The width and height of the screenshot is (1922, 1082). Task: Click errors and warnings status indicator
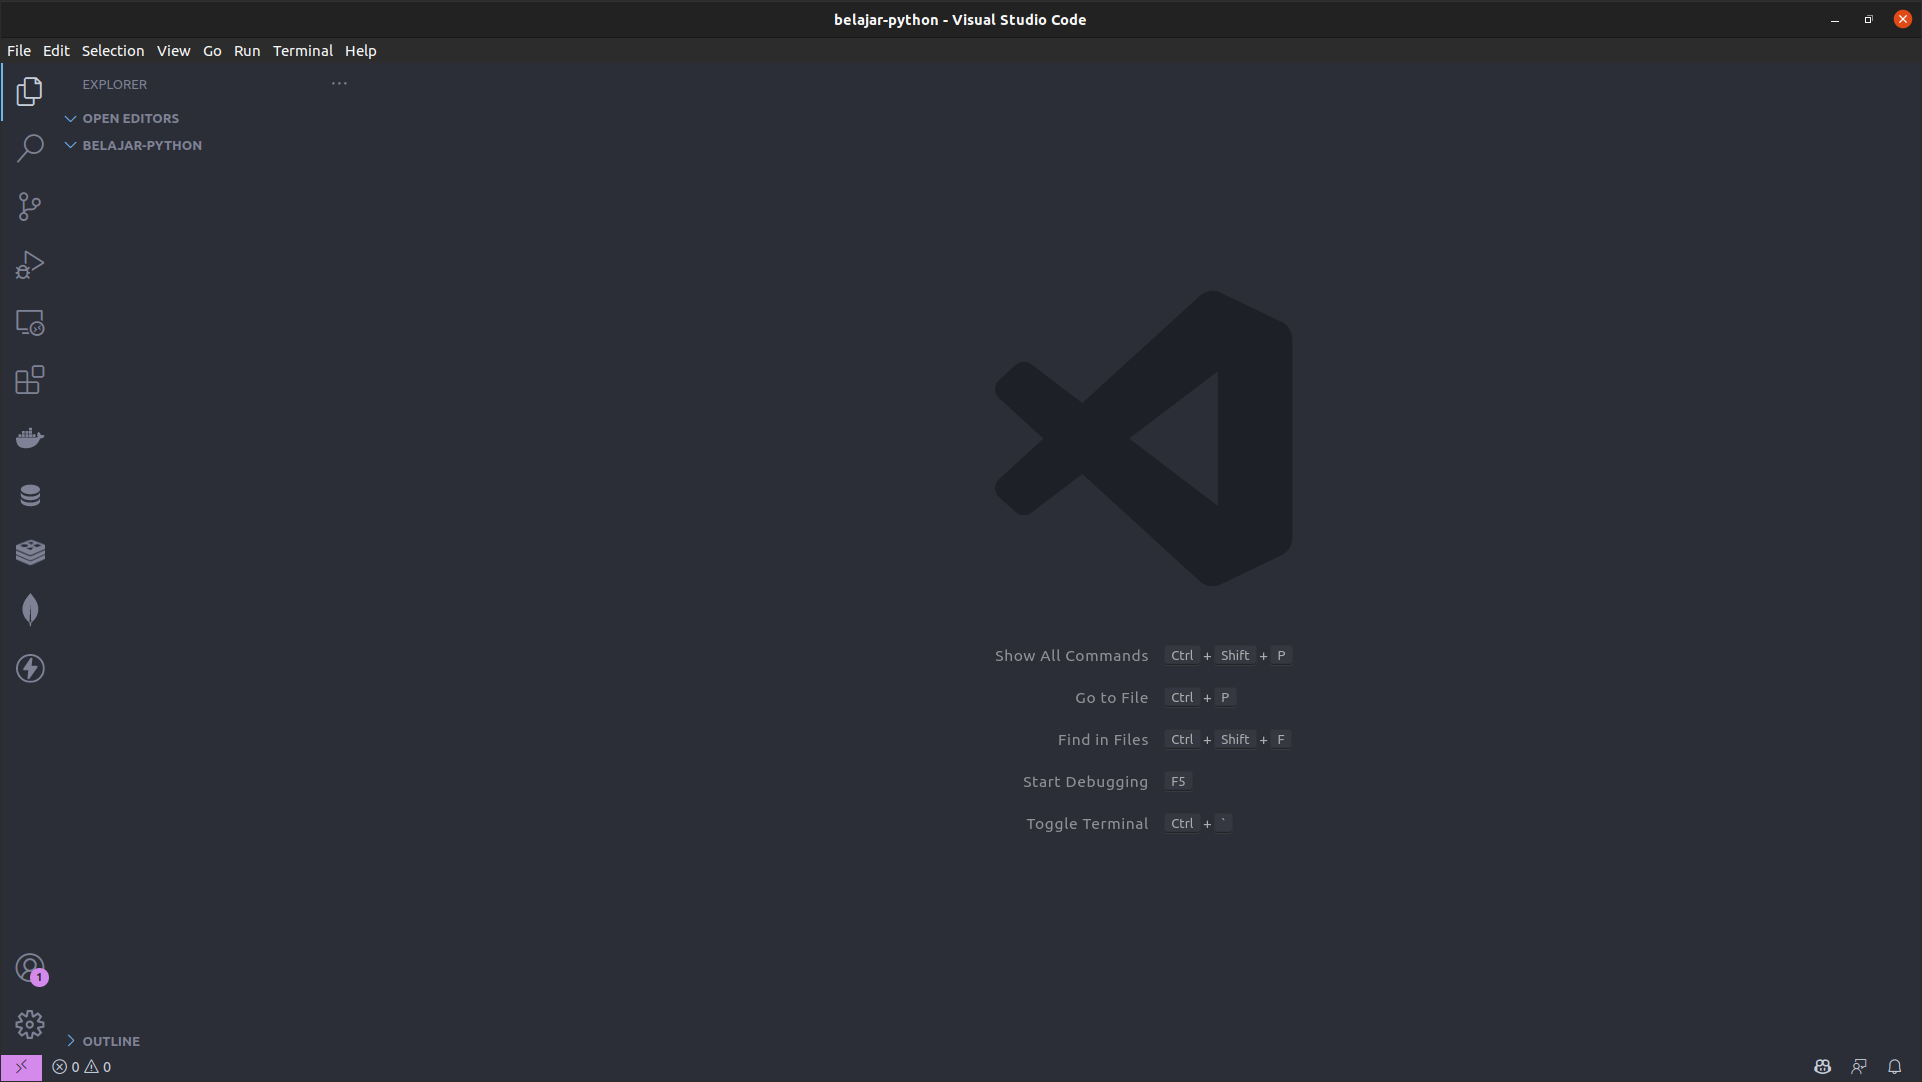click(82, 1067)
